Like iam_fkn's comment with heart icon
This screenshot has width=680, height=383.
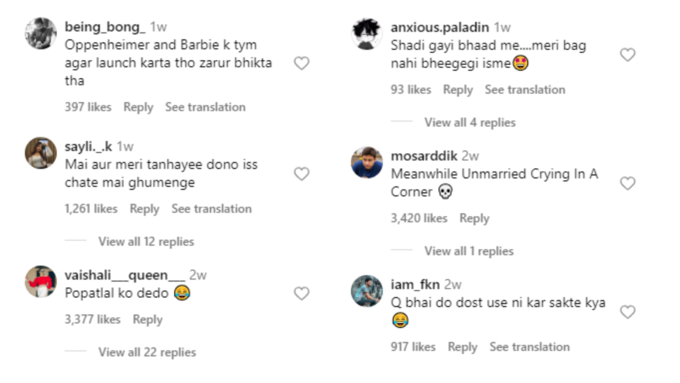point(628,312)
